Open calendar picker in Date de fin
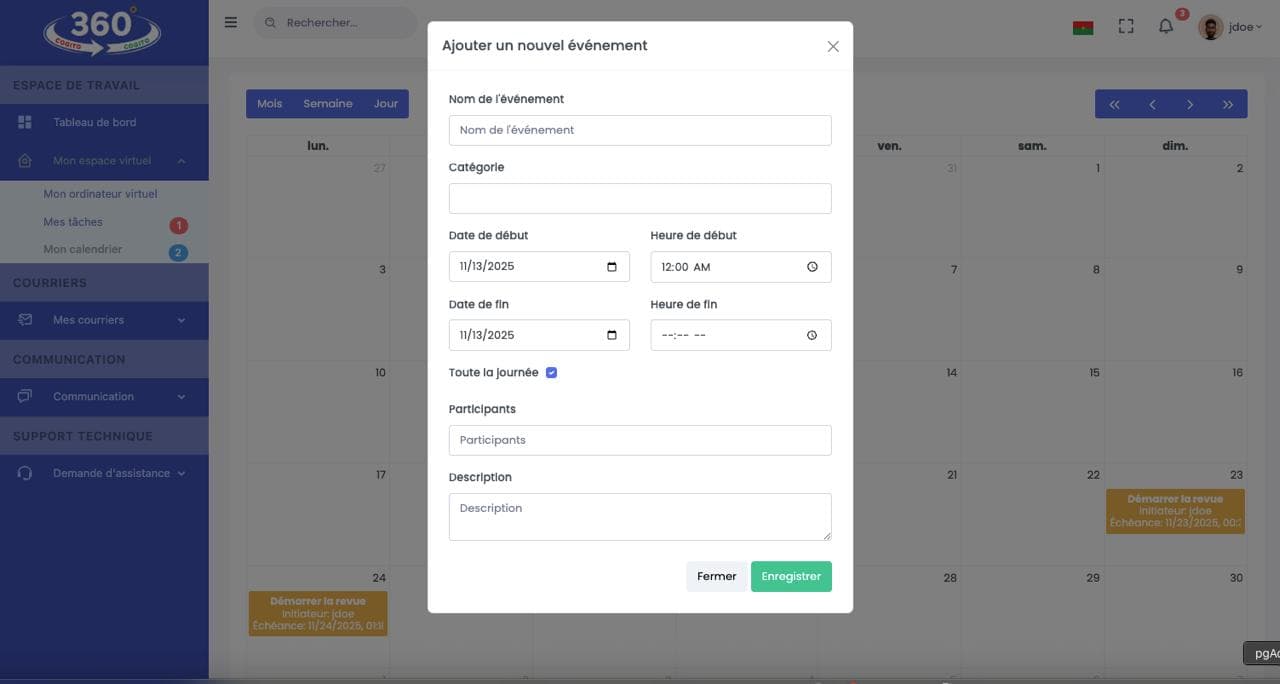The width and height of the screenshot is (1280, 684). pyautogui.click(x=612, y=335)
